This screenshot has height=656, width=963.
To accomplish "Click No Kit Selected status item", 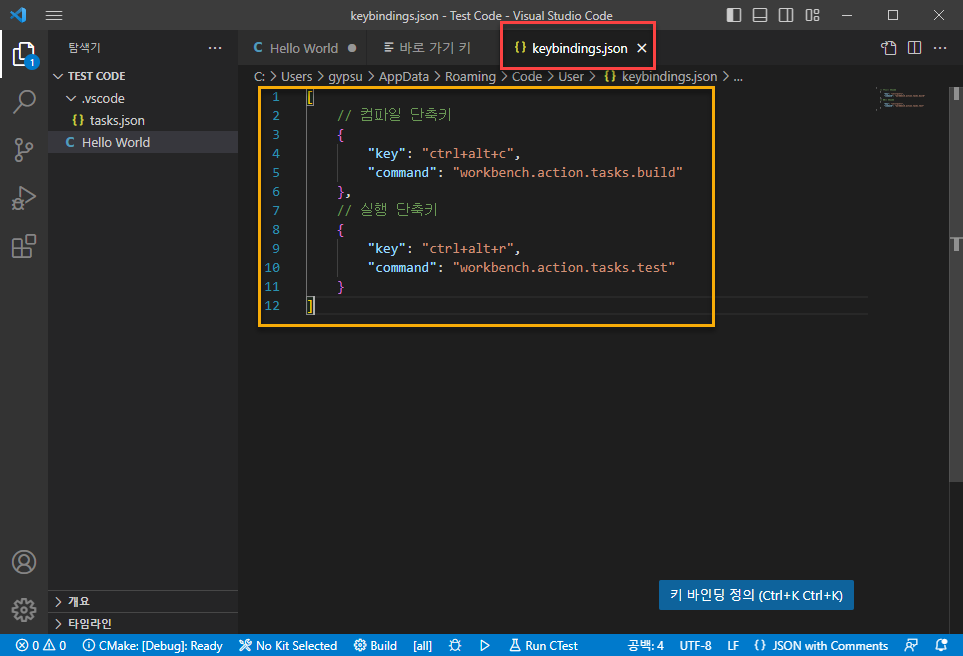I will (288, 646).
